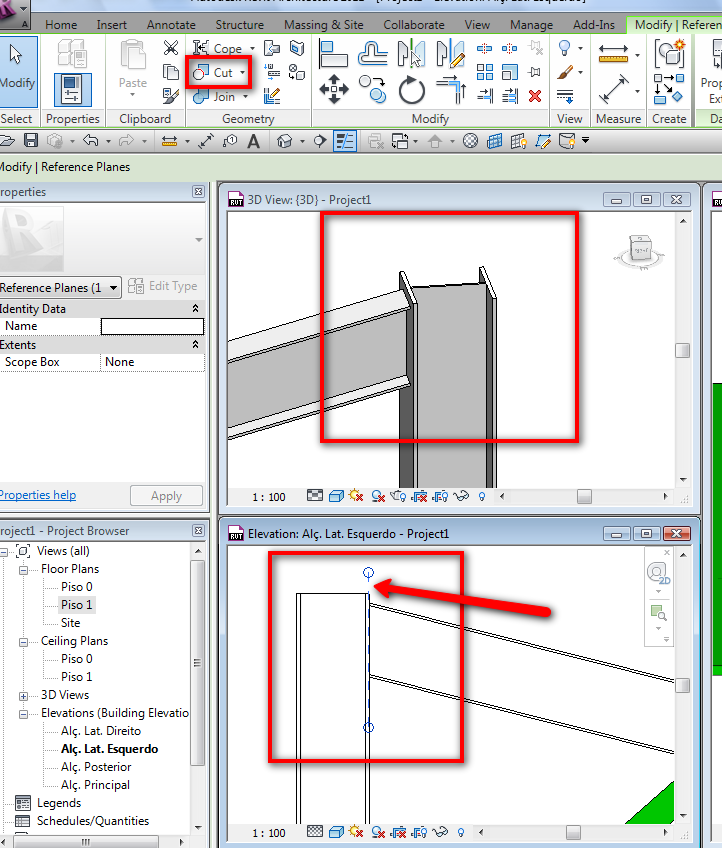Image resolution: width=722 pixels, height=848 pixels.
Task: Click the Undo arrow in quick access toolbar
Action: point(91,141)
